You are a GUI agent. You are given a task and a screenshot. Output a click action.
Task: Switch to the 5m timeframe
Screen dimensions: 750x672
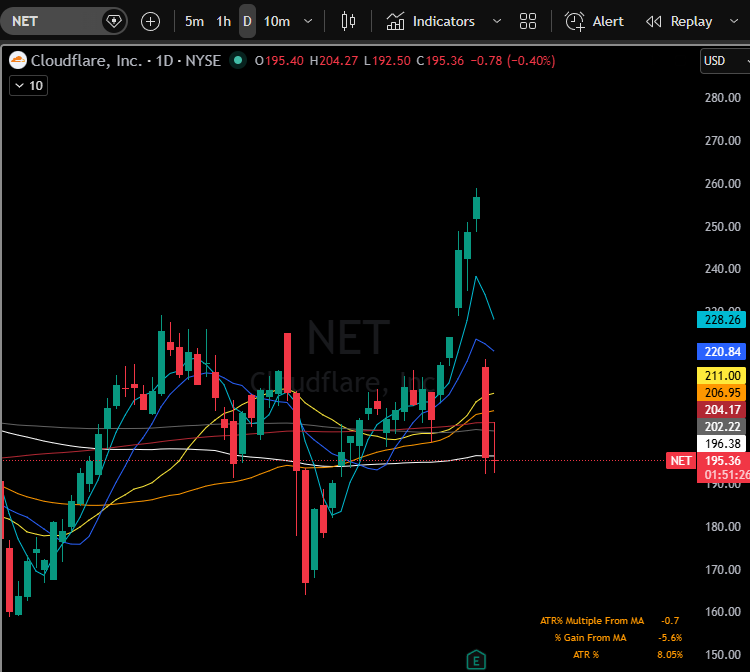194,22
